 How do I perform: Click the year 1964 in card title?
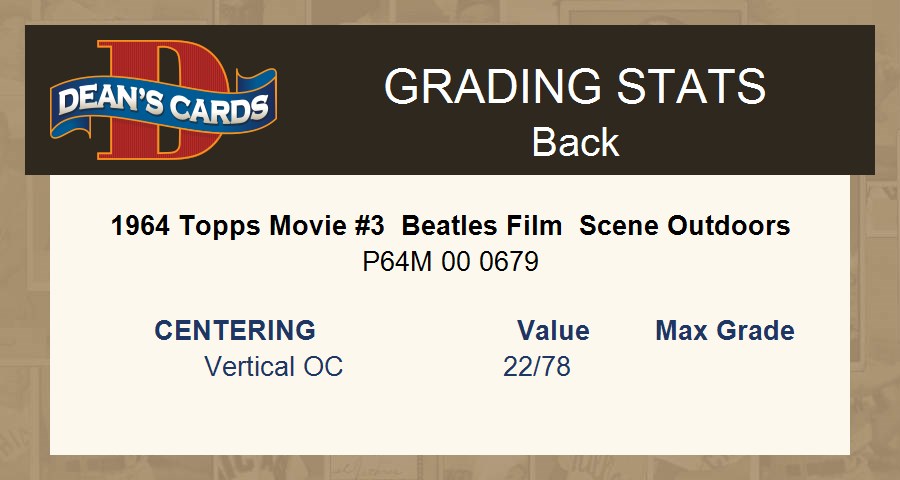click(142, 226)
